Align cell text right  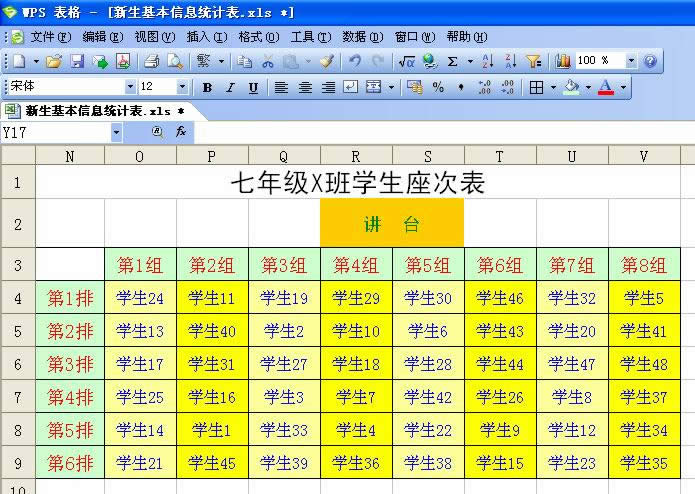point(328,88)
